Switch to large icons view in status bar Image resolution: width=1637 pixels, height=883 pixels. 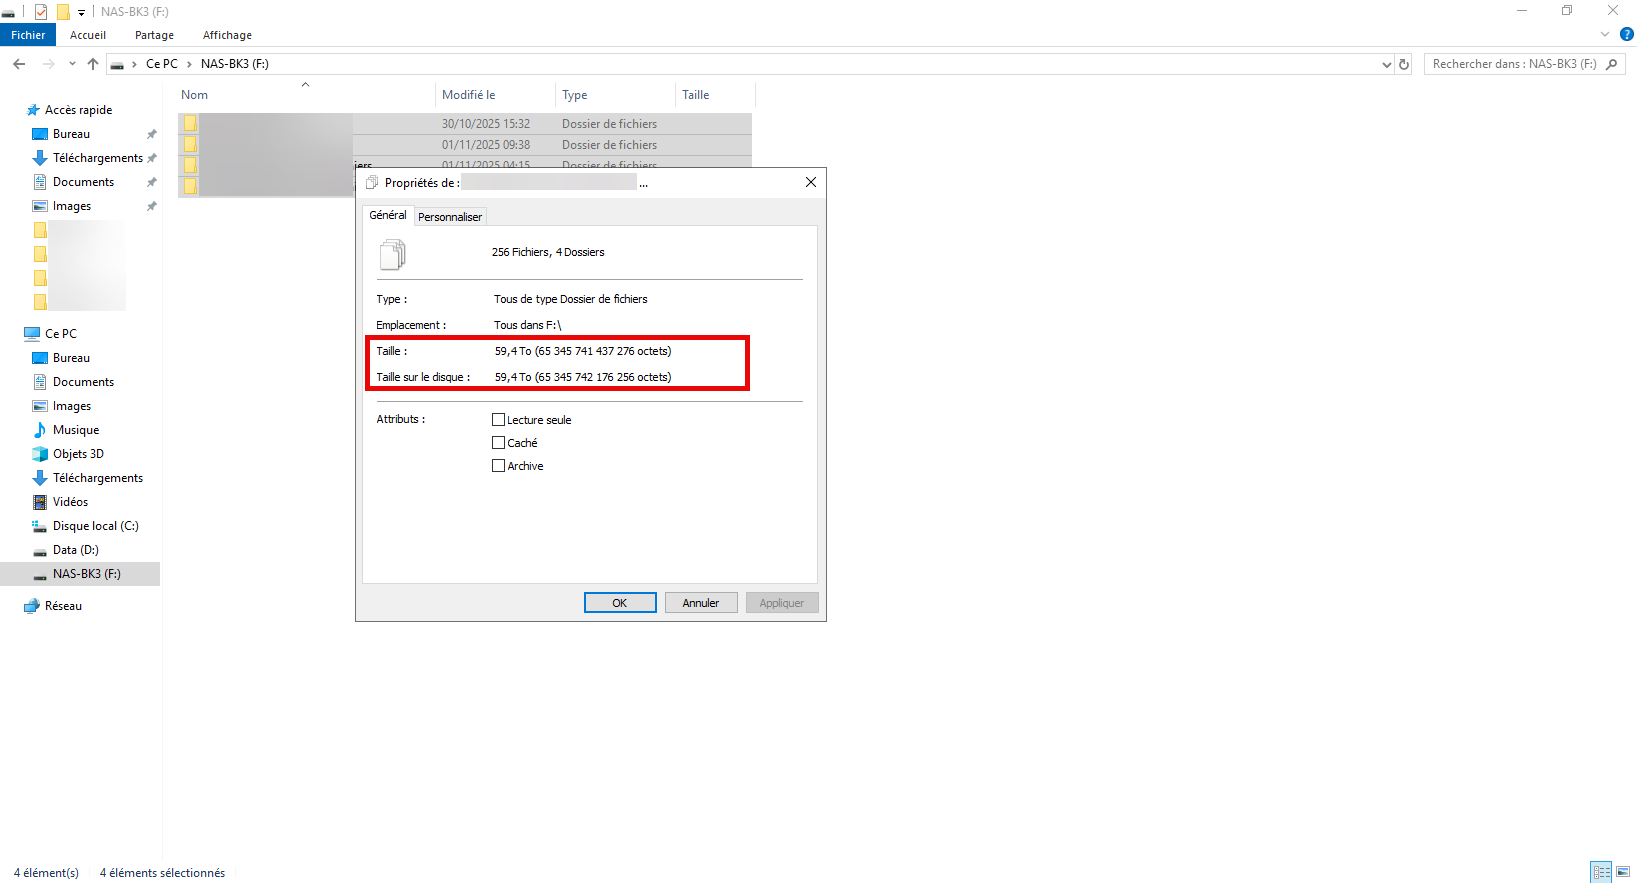[1624, 872]
